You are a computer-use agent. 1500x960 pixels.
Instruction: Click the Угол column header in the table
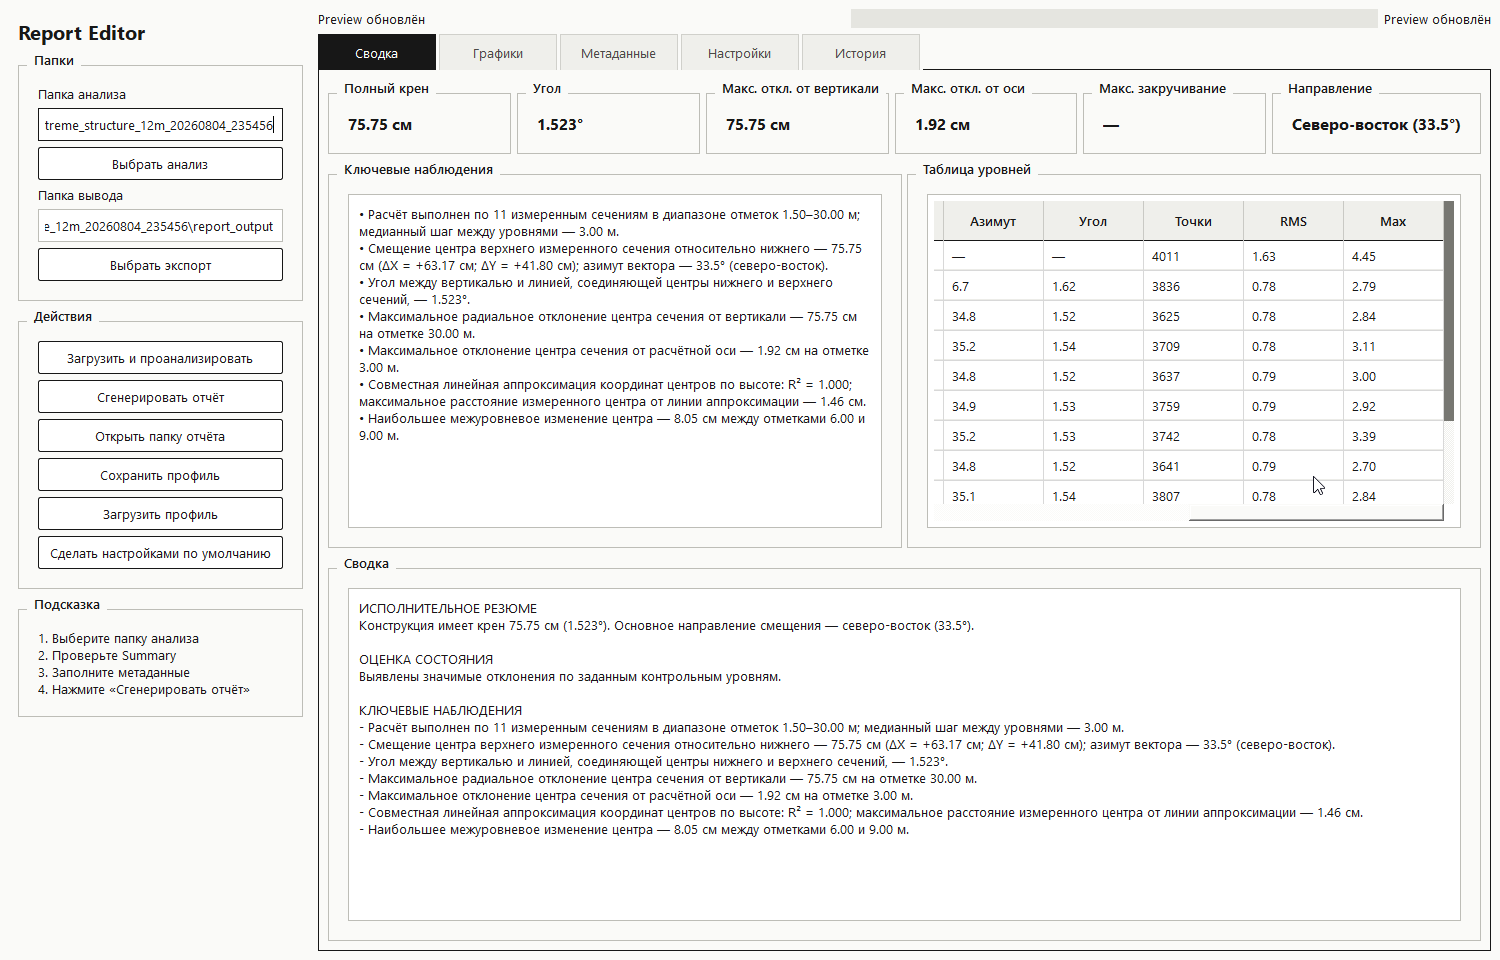point(1093,221)
